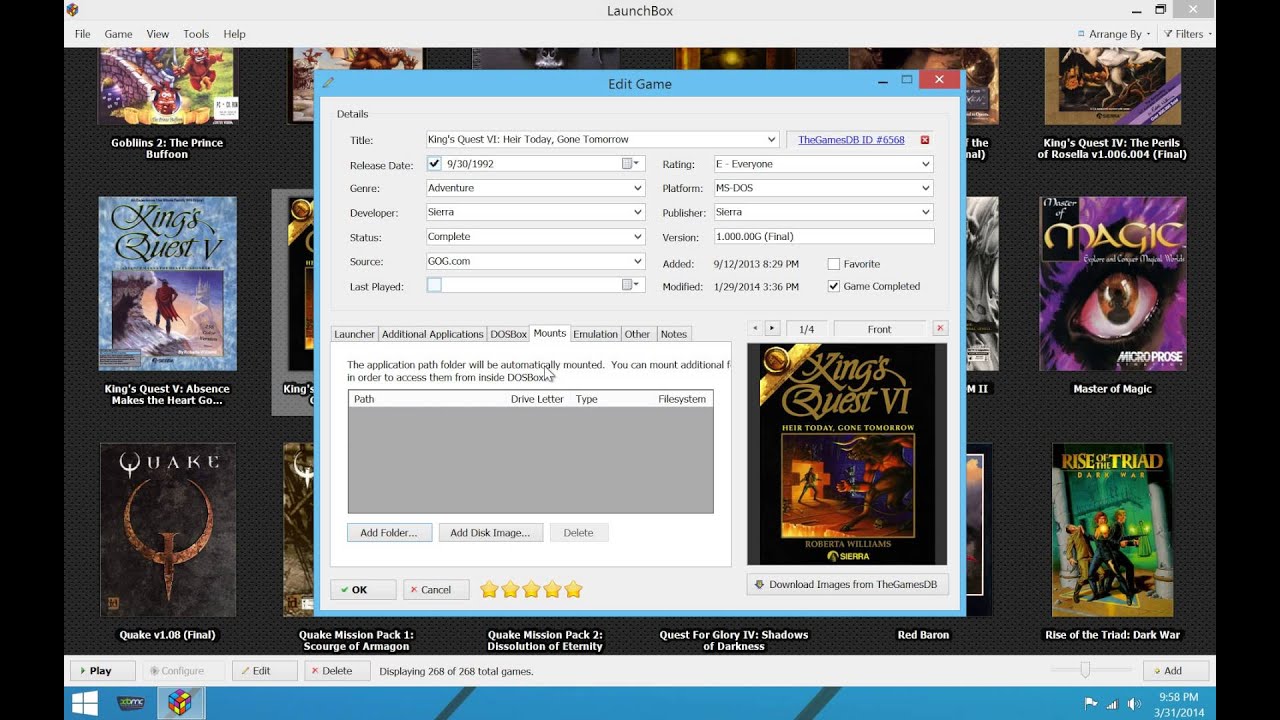
Task: Open the Tools menu
Action: click(x=196, y=34)
